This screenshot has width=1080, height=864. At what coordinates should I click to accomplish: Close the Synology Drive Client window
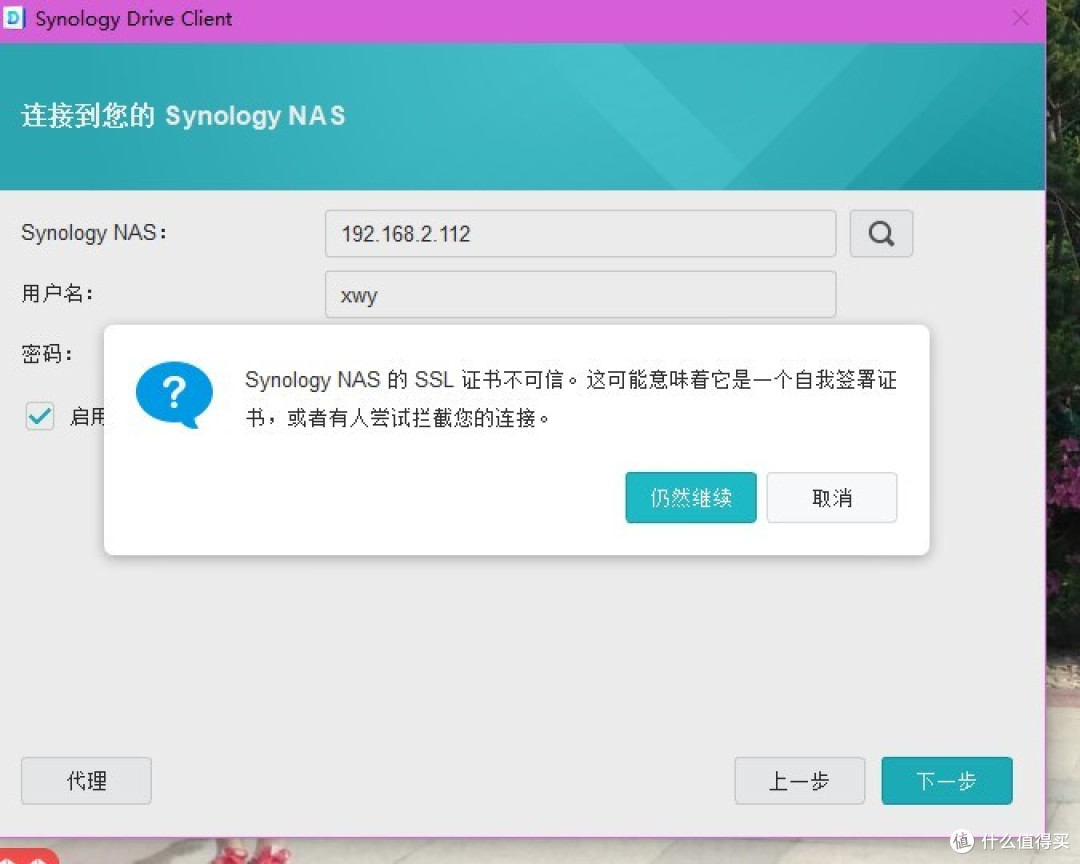pyautogui.click(x=1020, y=18)
